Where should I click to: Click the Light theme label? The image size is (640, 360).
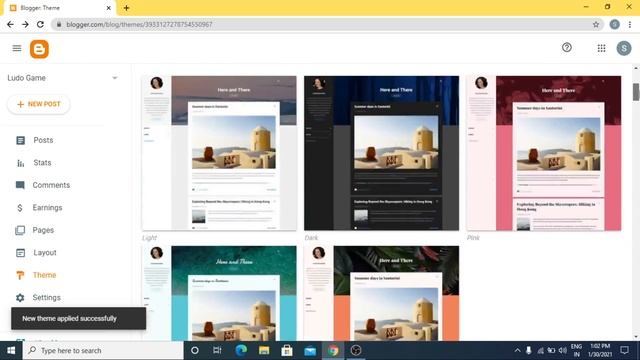tap(149, 238)
